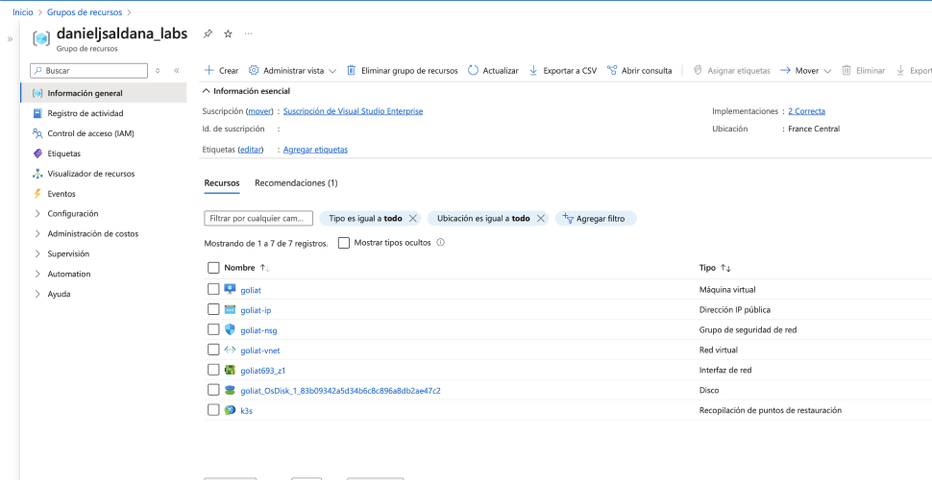Select the Recursos tab
932x480 pixels.
pos(222,183)
